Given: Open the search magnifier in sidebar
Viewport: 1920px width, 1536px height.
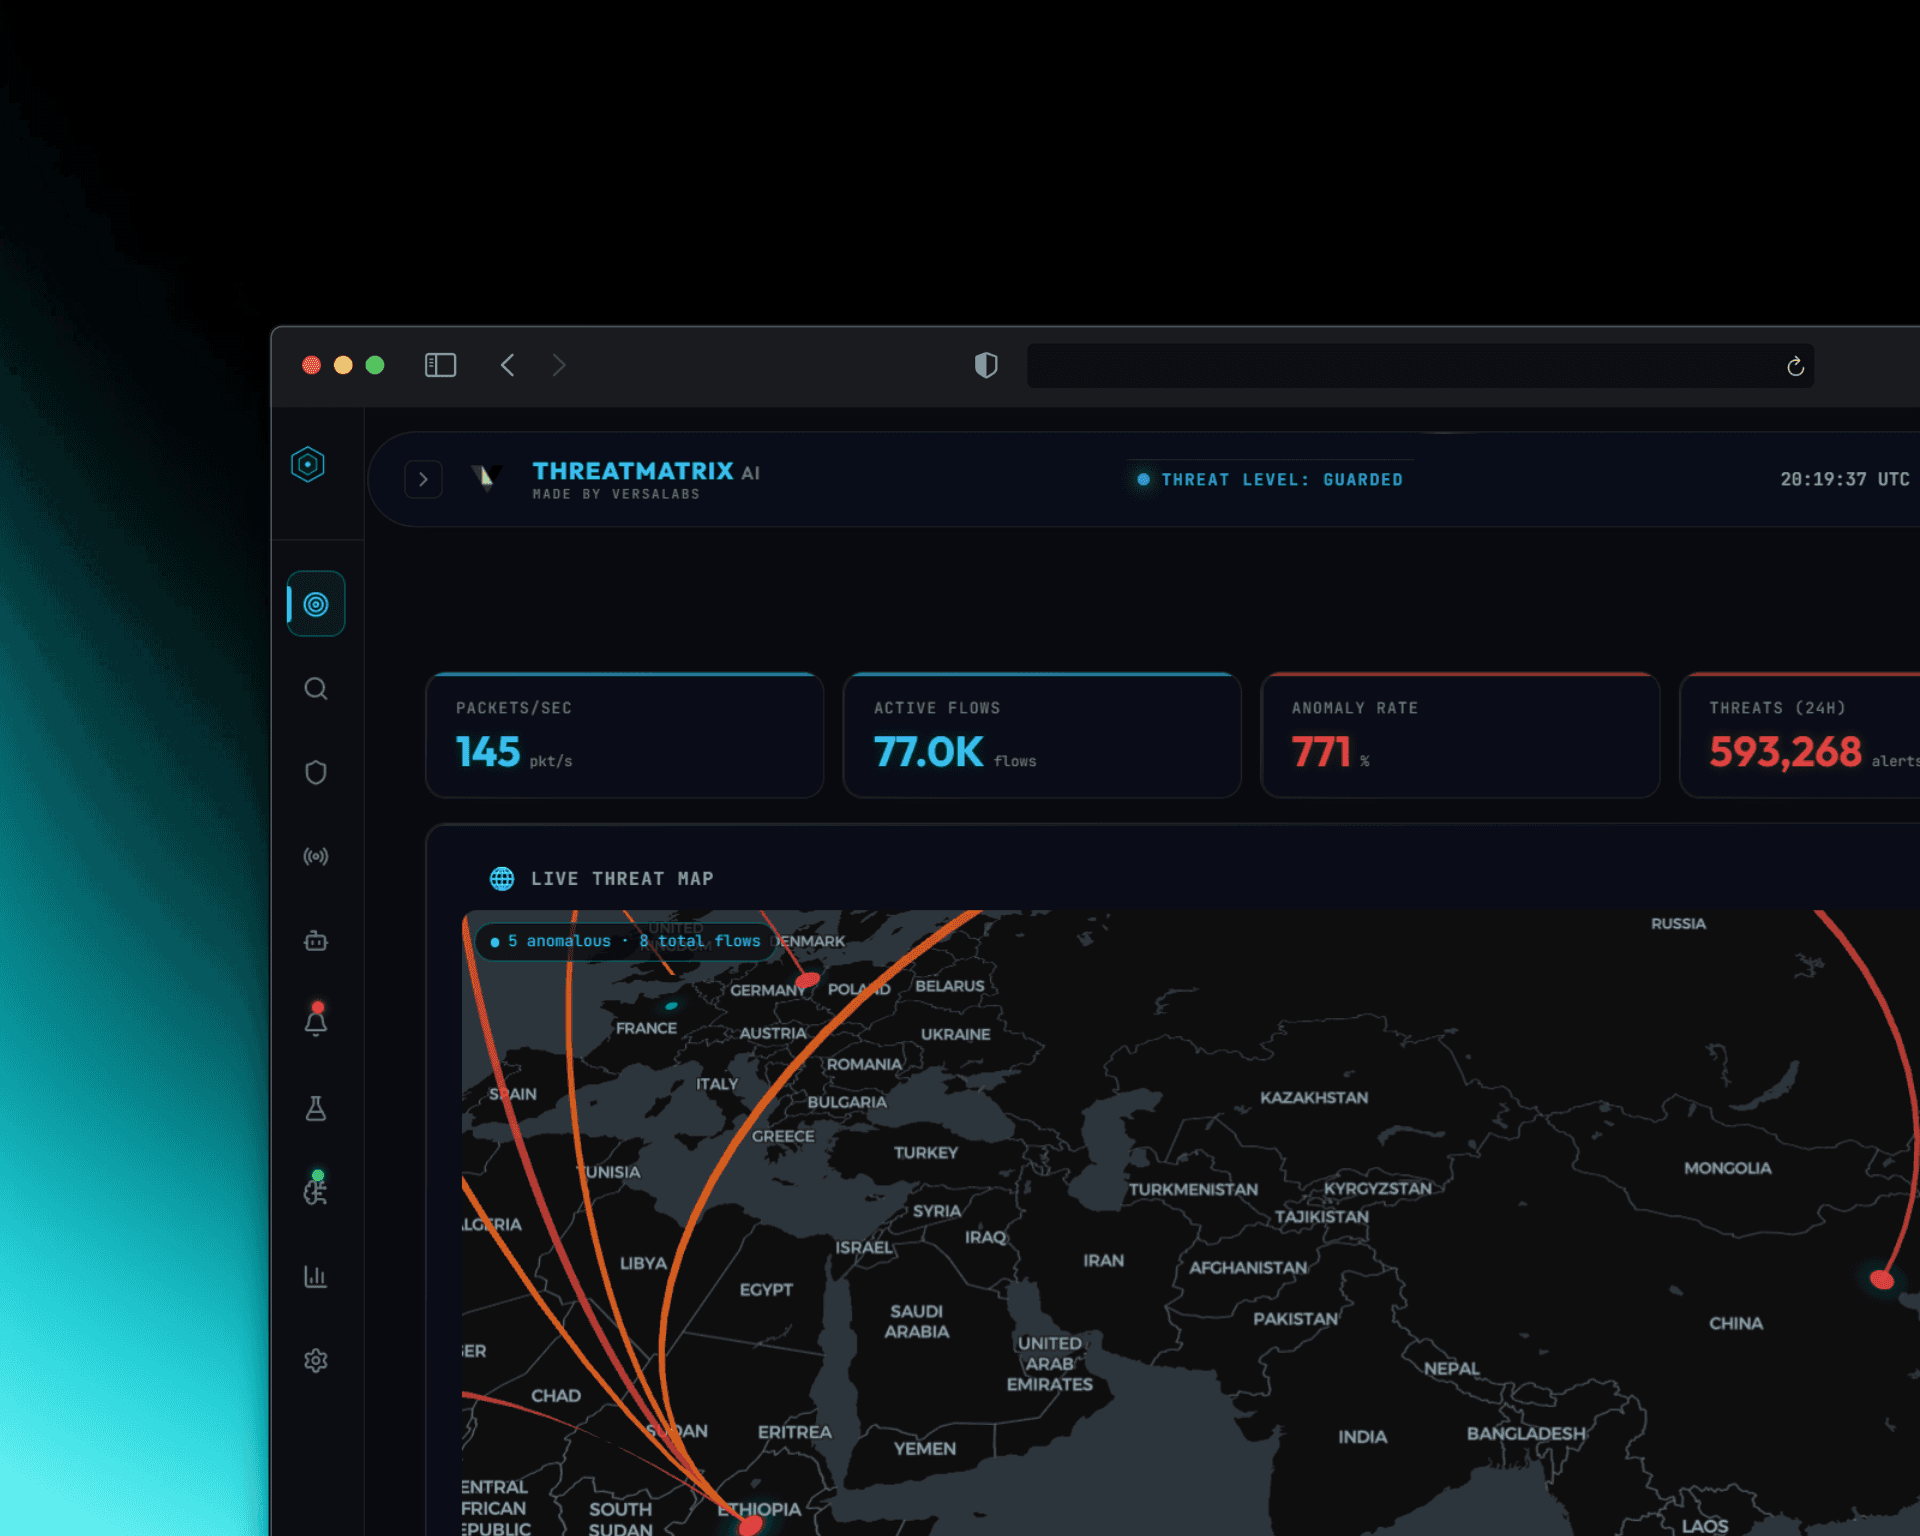Looking at the screenshot, I should click(x=316, y=689).
